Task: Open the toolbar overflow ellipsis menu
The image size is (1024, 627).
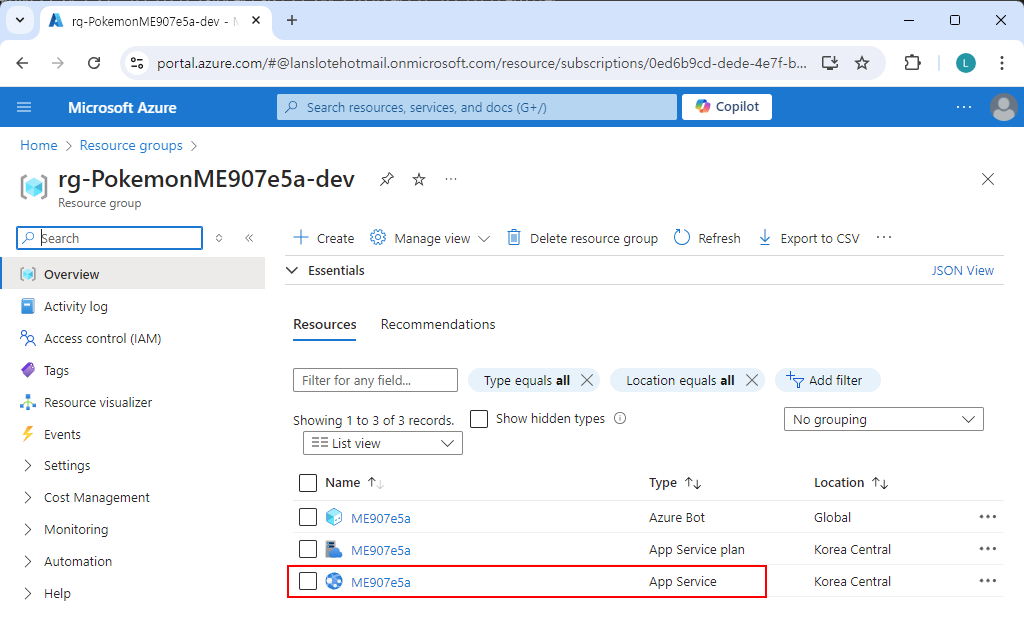Action: (x=884, y=237)
